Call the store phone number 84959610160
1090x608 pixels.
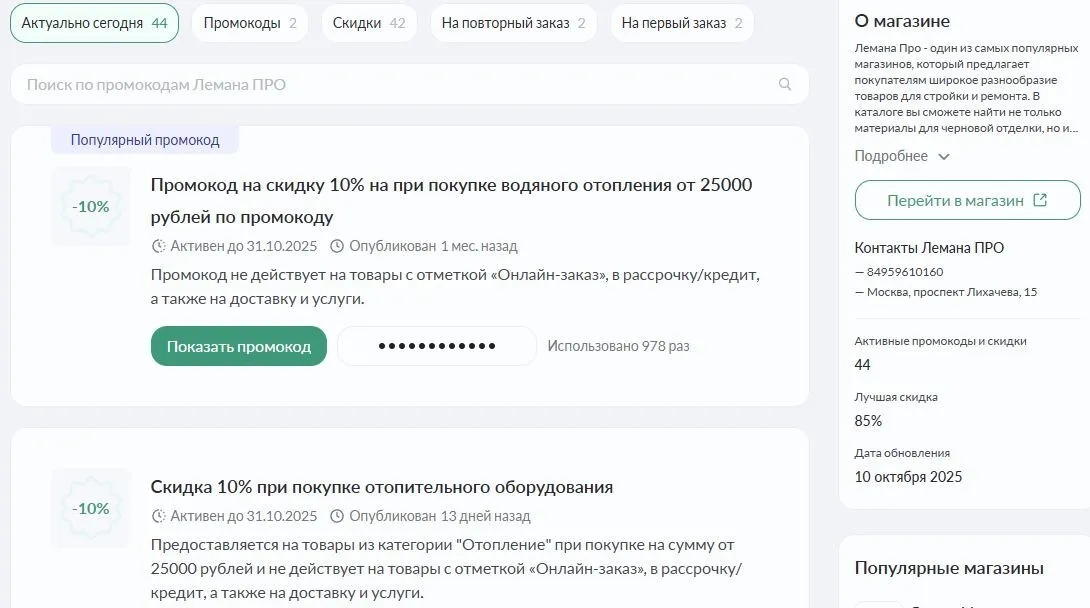pyautogui.click(x=905, y=270)
